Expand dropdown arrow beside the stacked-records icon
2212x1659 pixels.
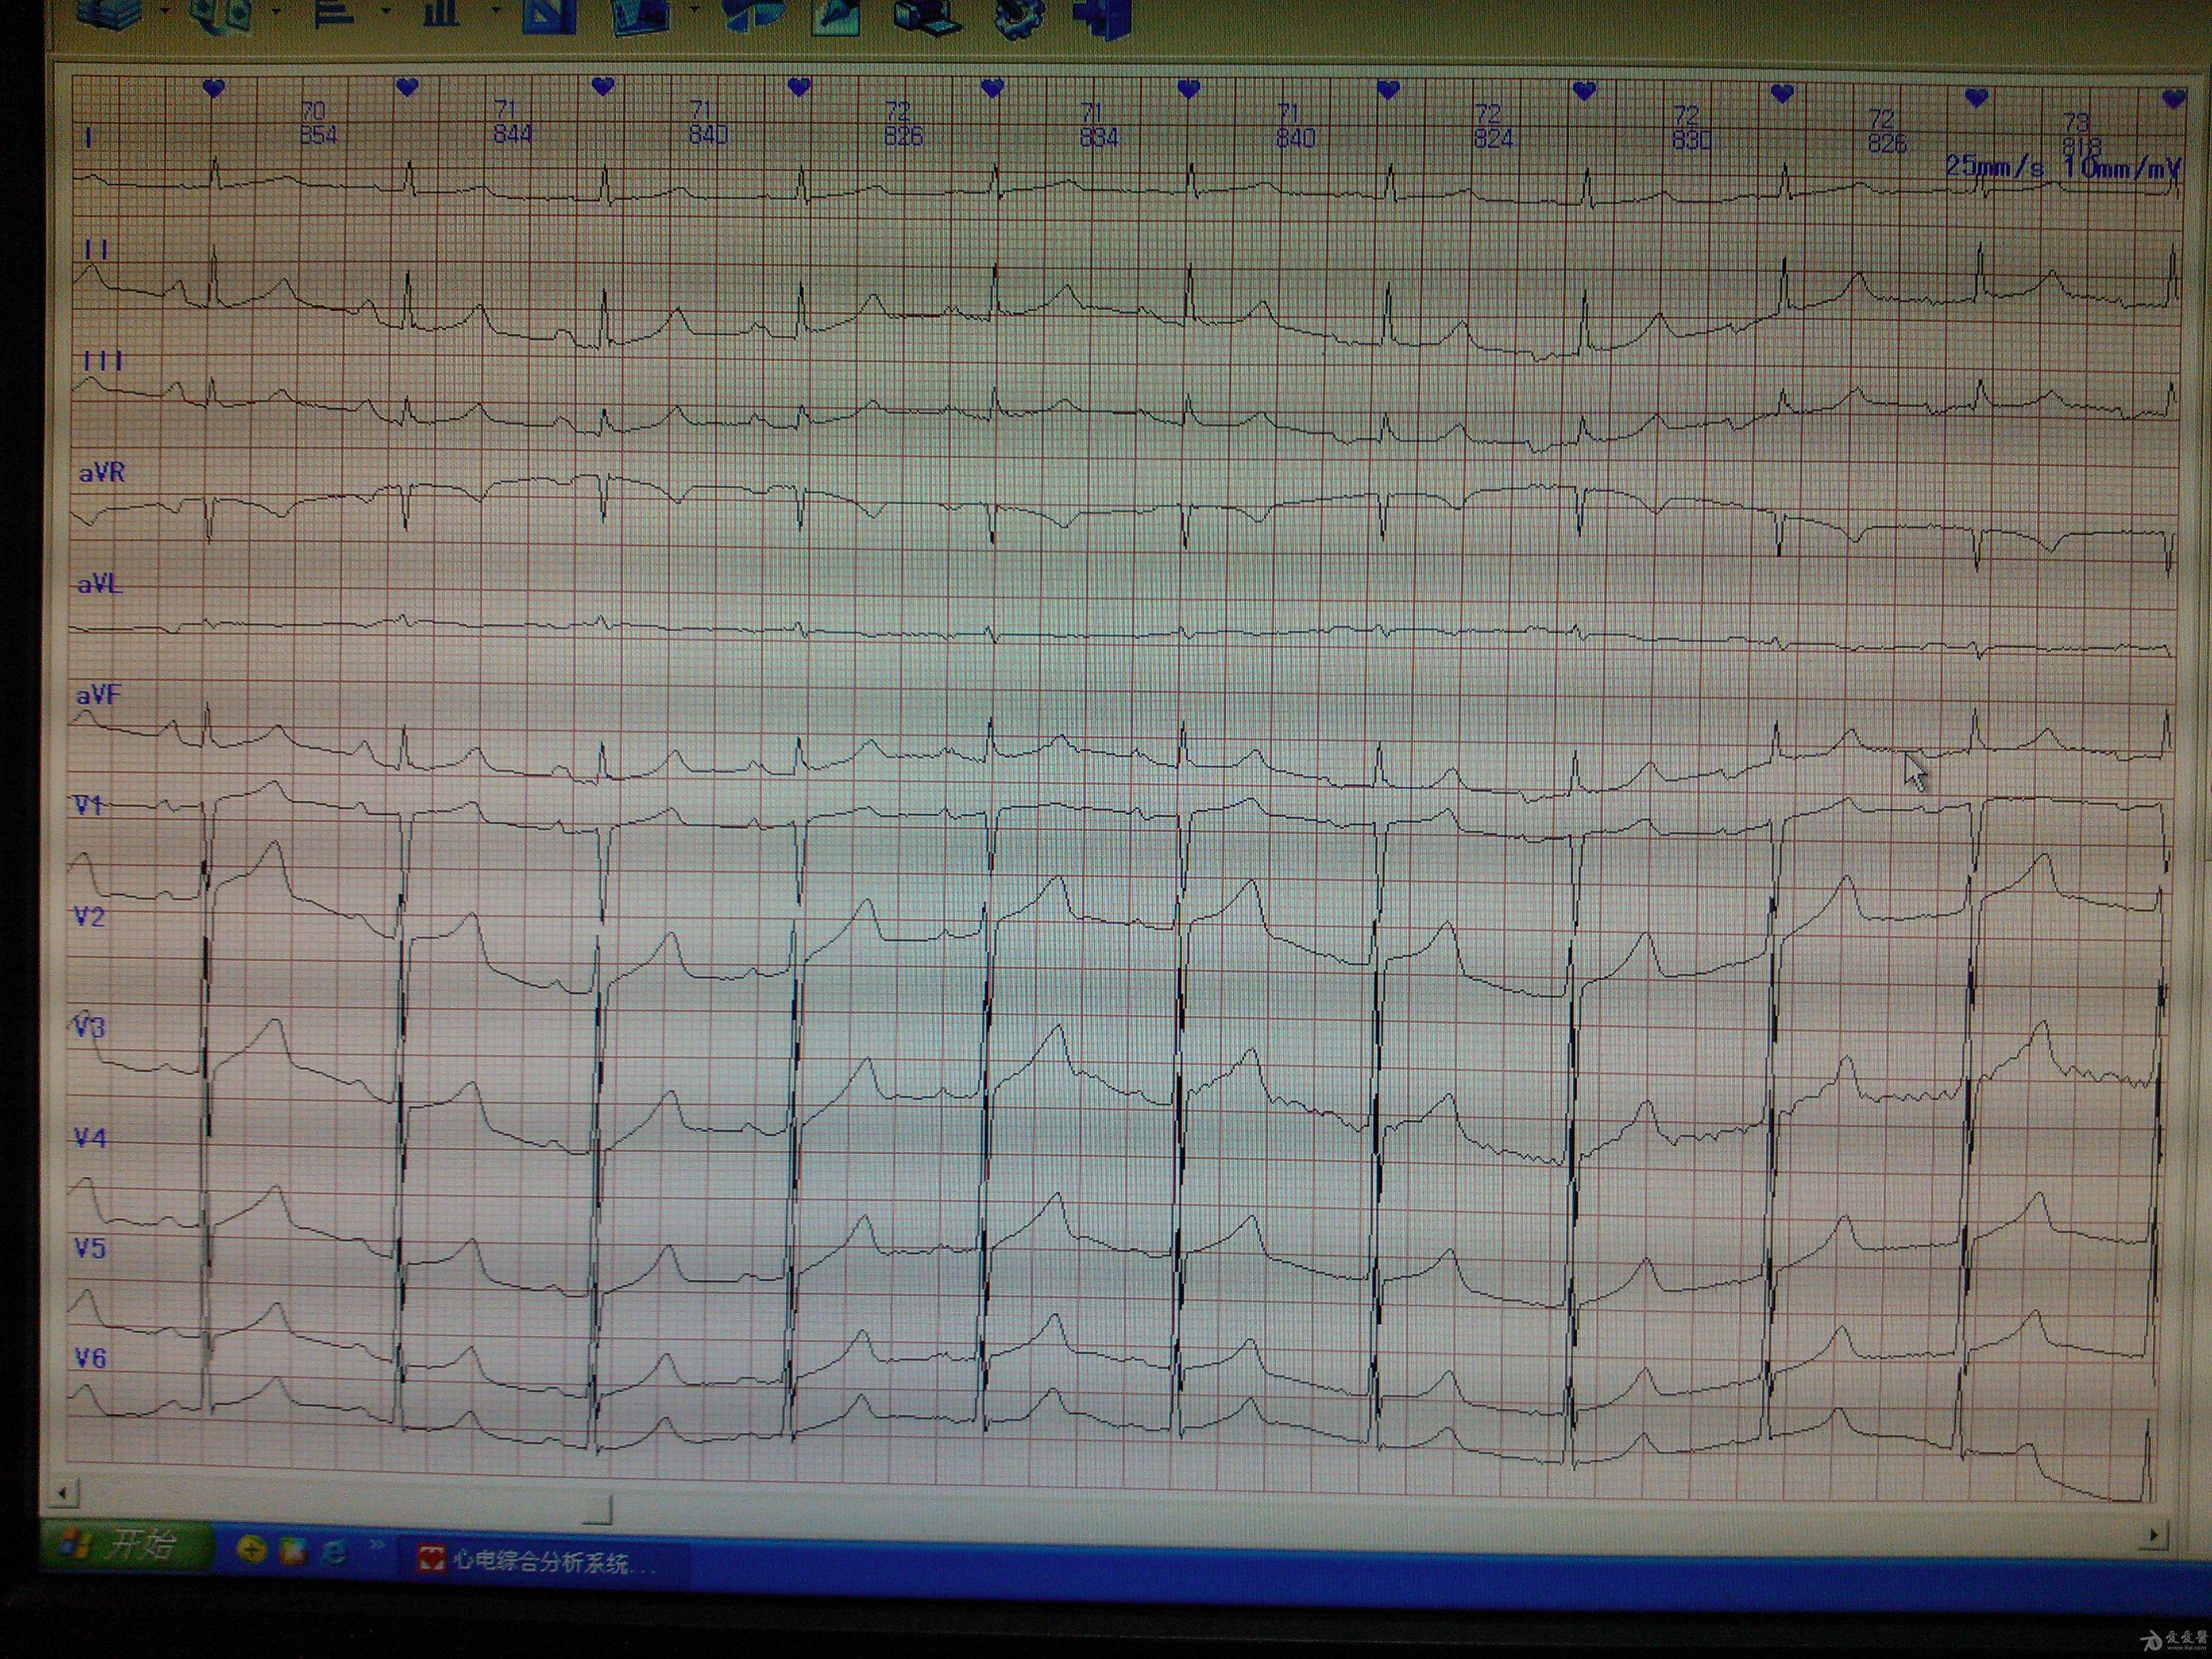point(165,12)
